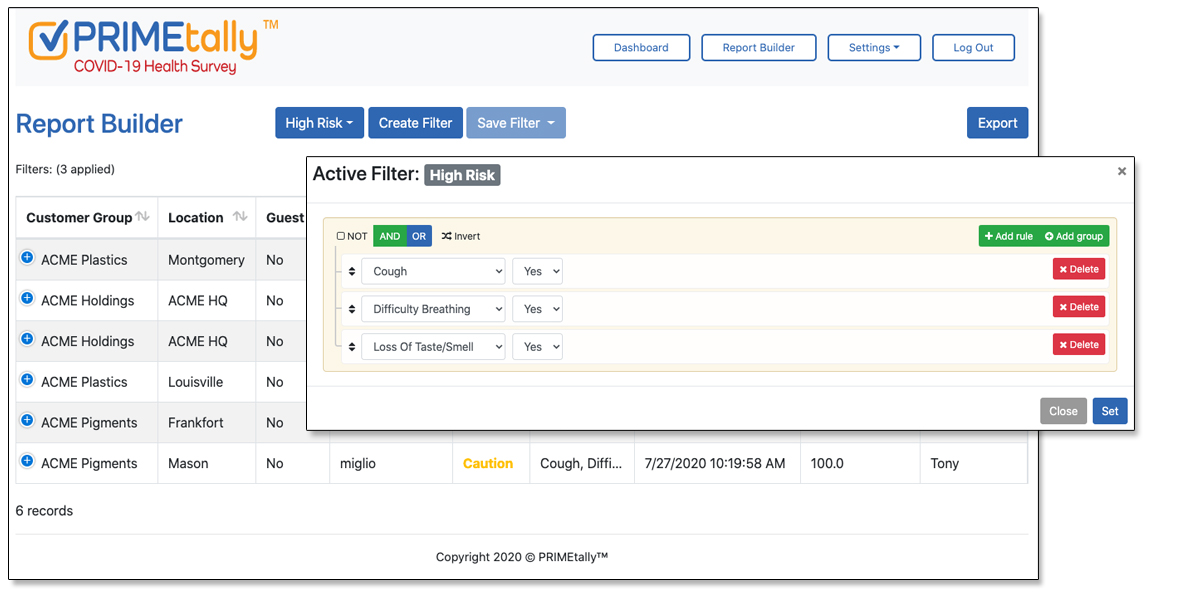Open the High Risk filter dropdown

pyautogui.click(x=319, y=123)
